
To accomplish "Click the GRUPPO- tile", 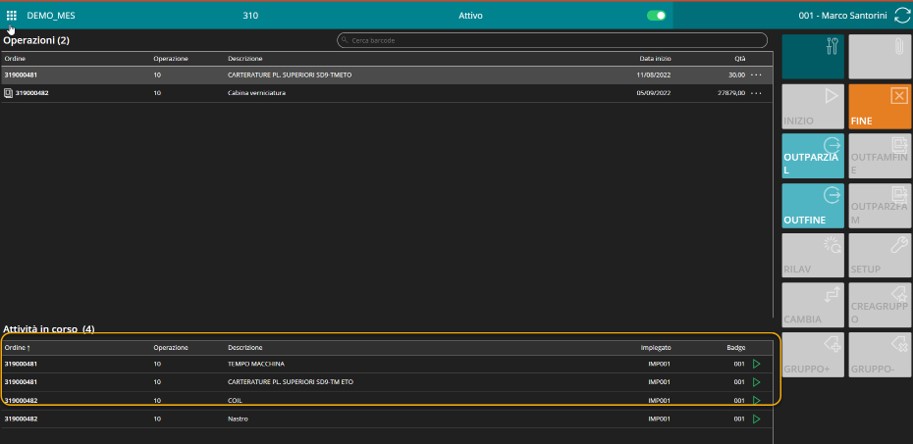I will click(880, 354).
